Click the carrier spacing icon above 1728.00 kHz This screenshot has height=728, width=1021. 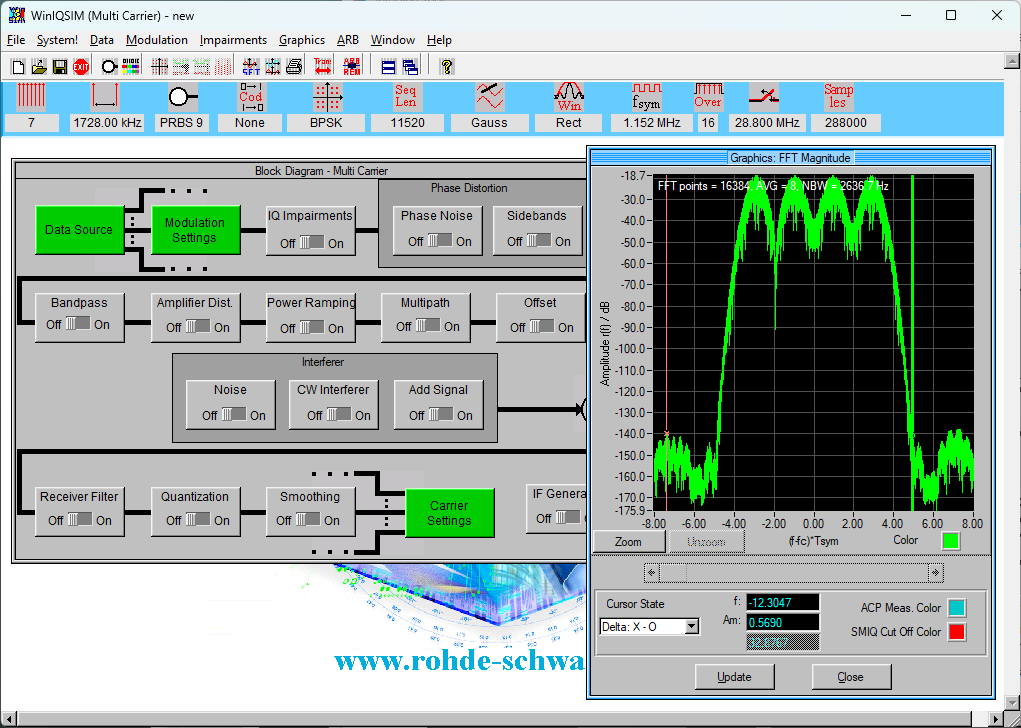(105, 96)
